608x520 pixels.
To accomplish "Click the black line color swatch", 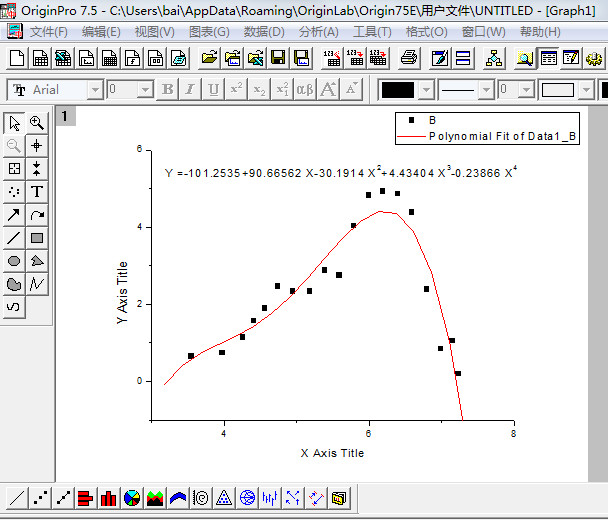I will [x=398, y=90].
